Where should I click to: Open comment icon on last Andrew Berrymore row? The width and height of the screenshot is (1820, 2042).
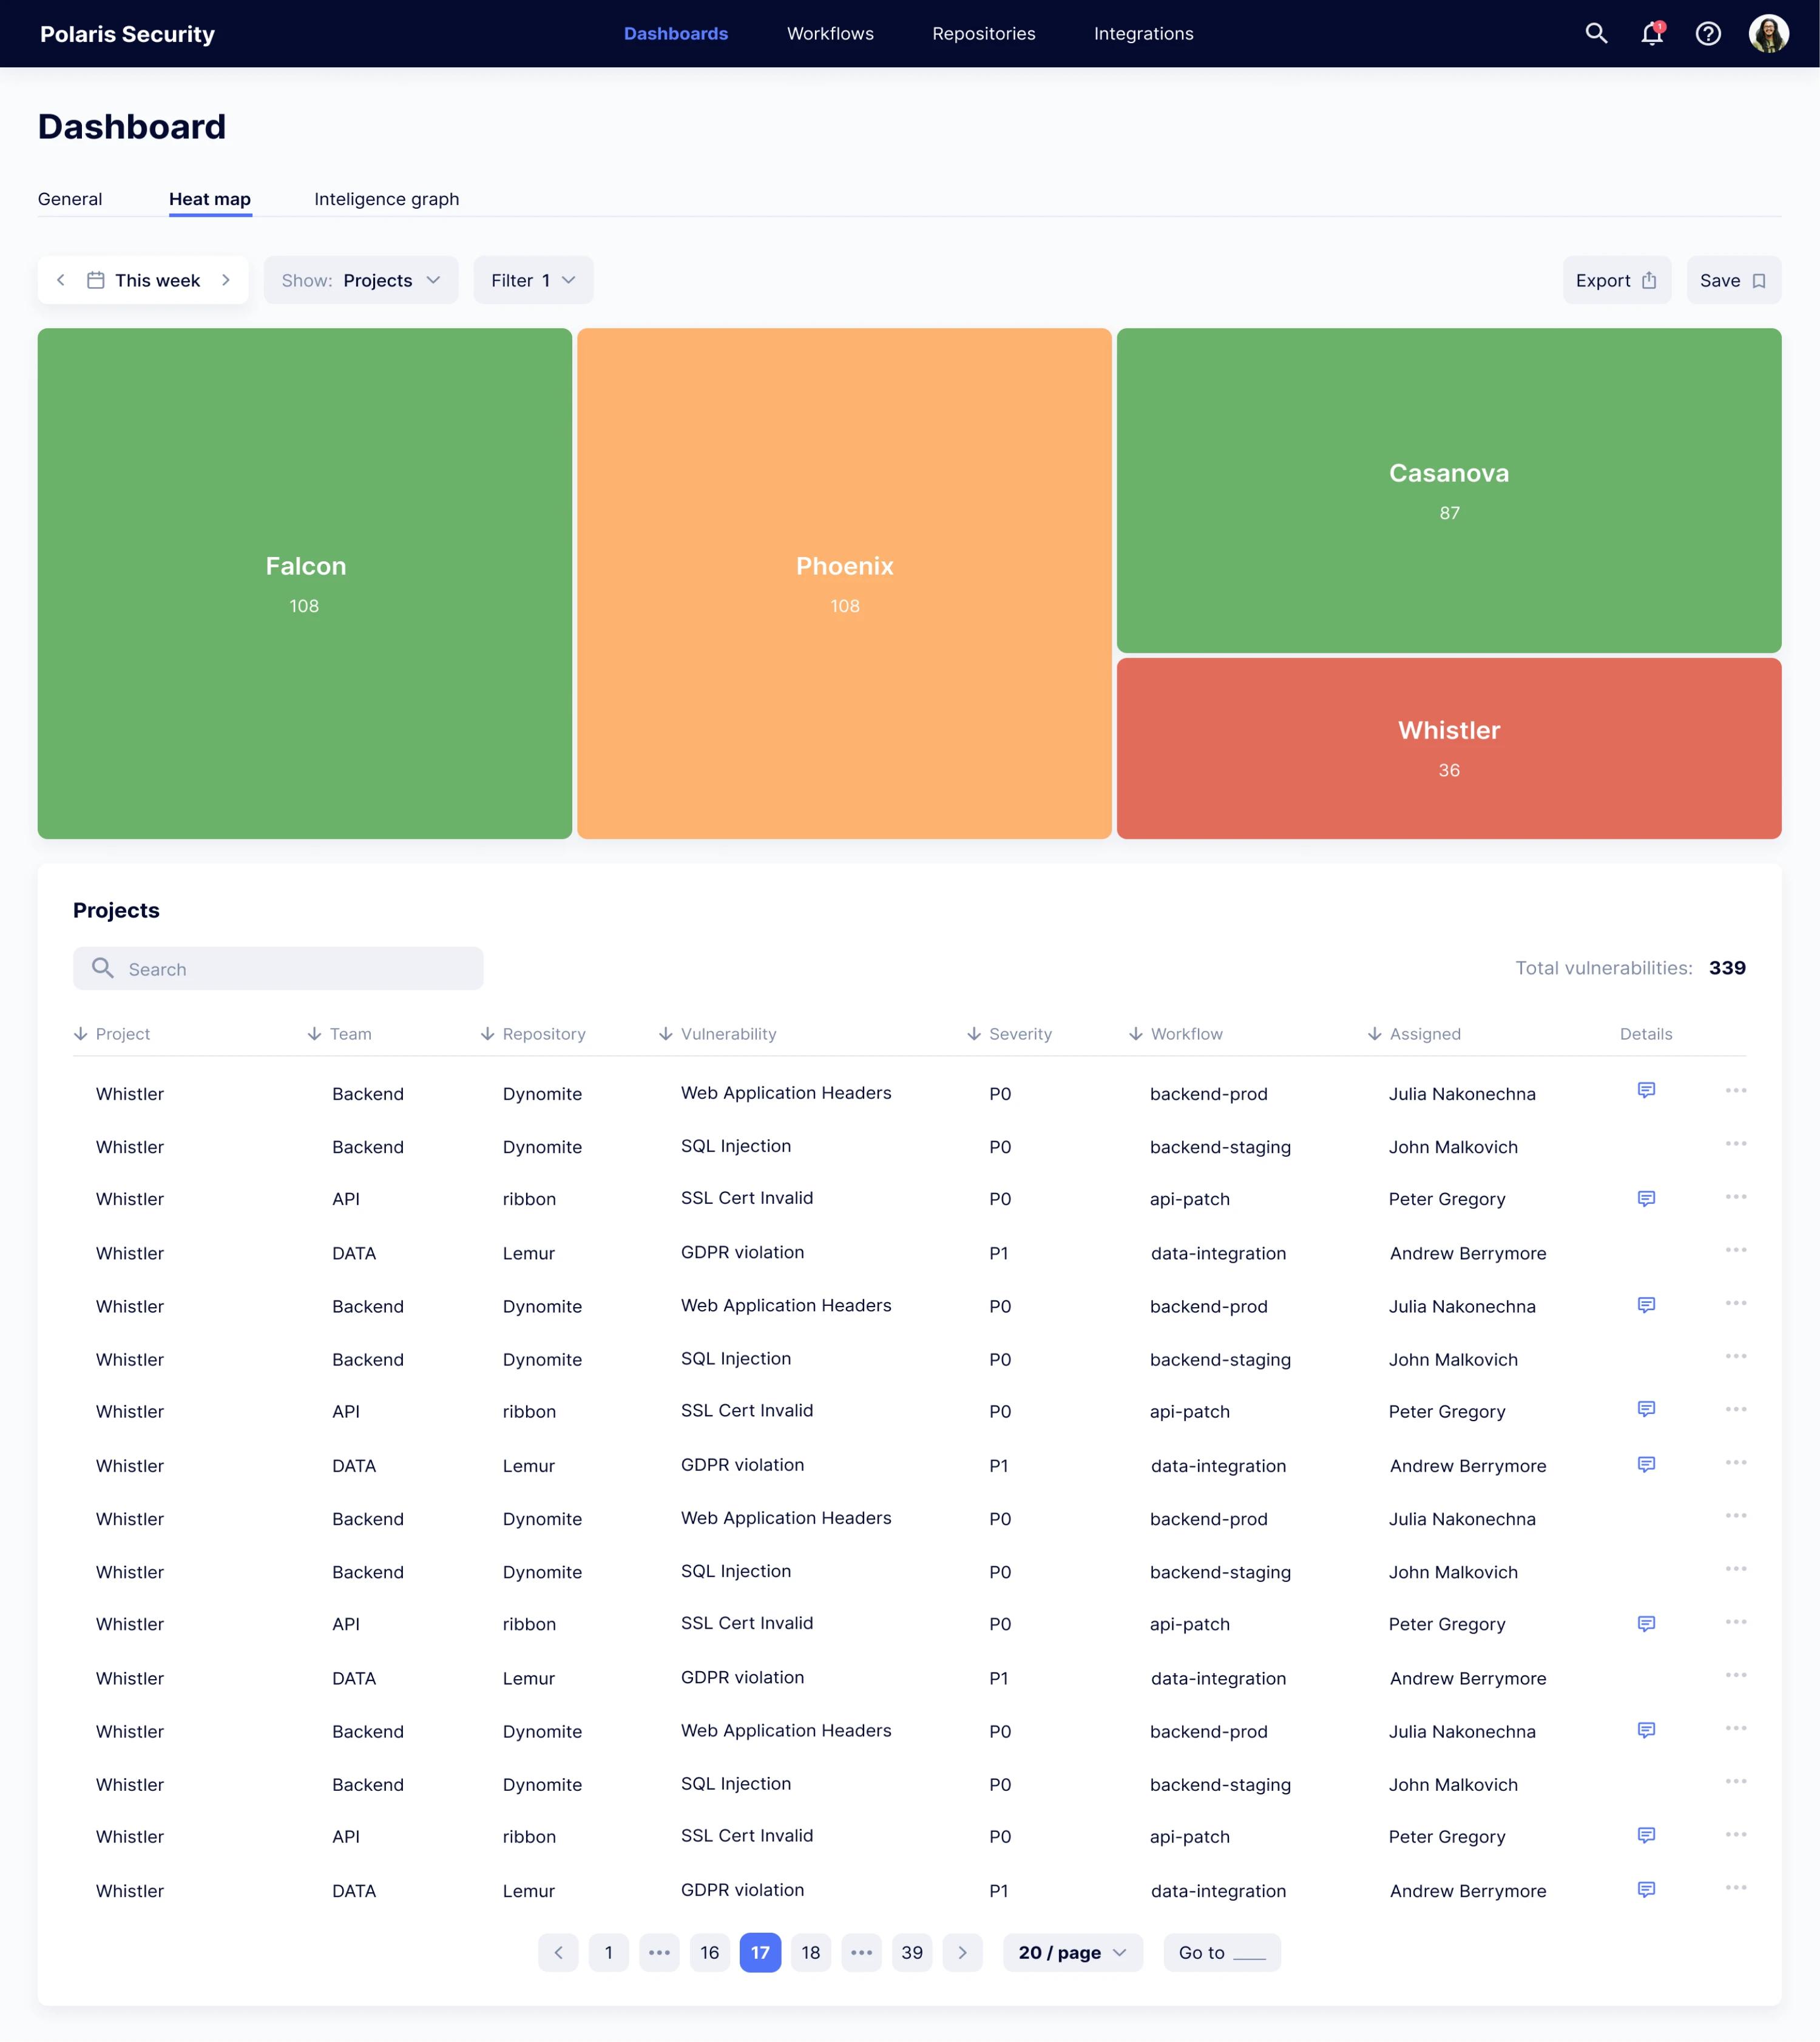tap(1646, 1888)
